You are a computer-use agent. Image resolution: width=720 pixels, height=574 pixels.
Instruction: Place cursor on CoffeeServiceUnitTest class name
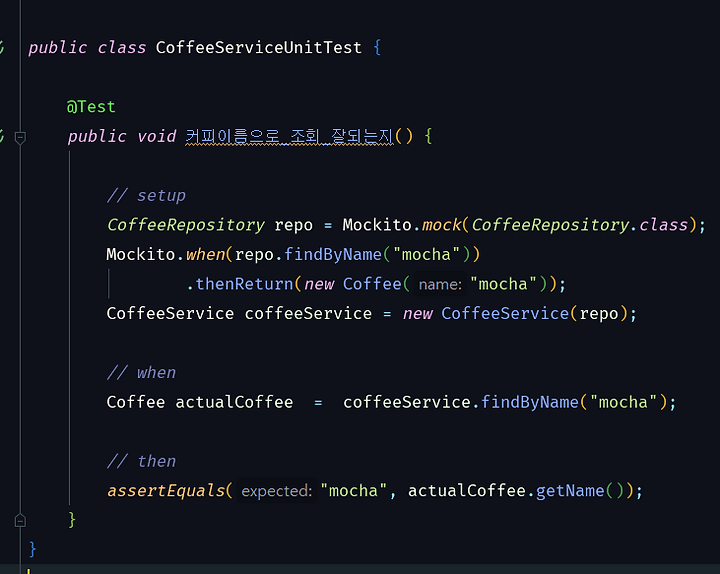click(259, 48)
